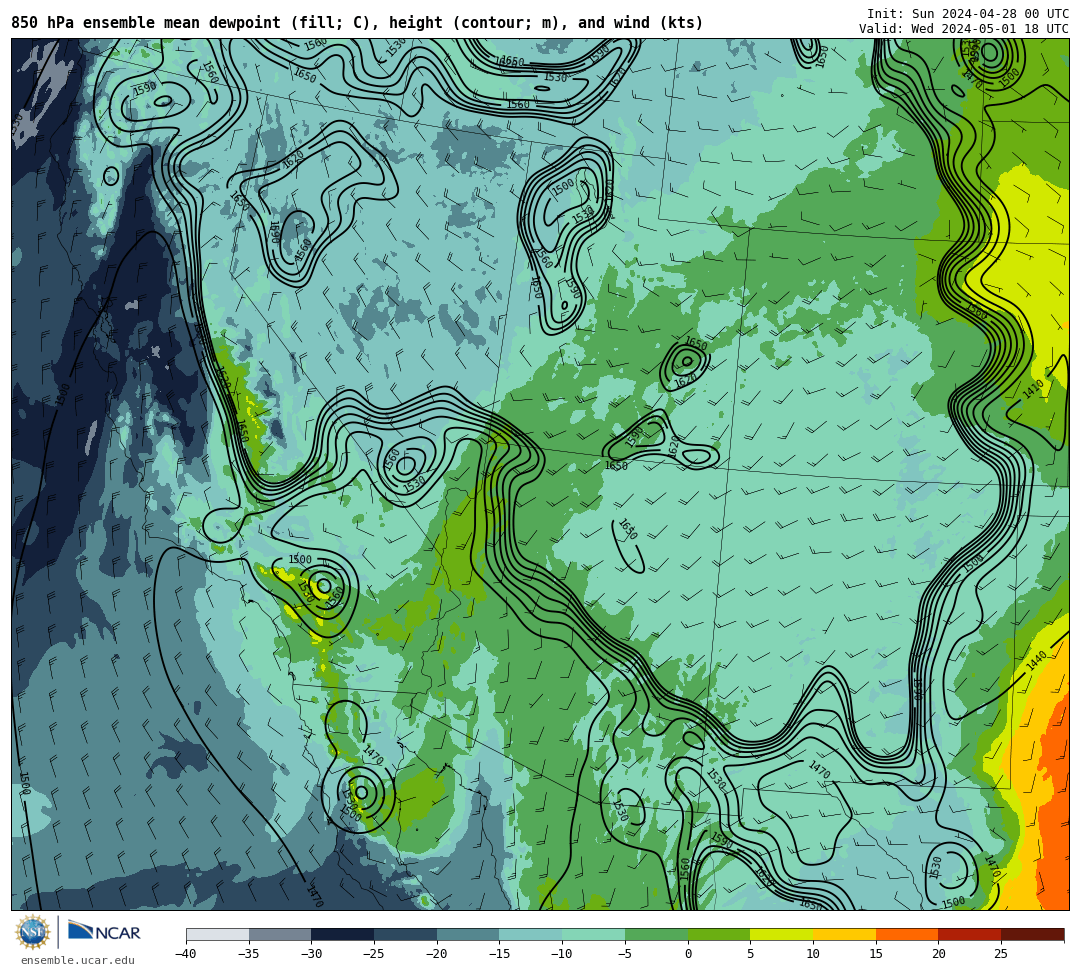Viewport: 1080px width, 973px height.
Task: Click the darkest navy -30 to -25 colorbar swatch
Action: point(343,934)
